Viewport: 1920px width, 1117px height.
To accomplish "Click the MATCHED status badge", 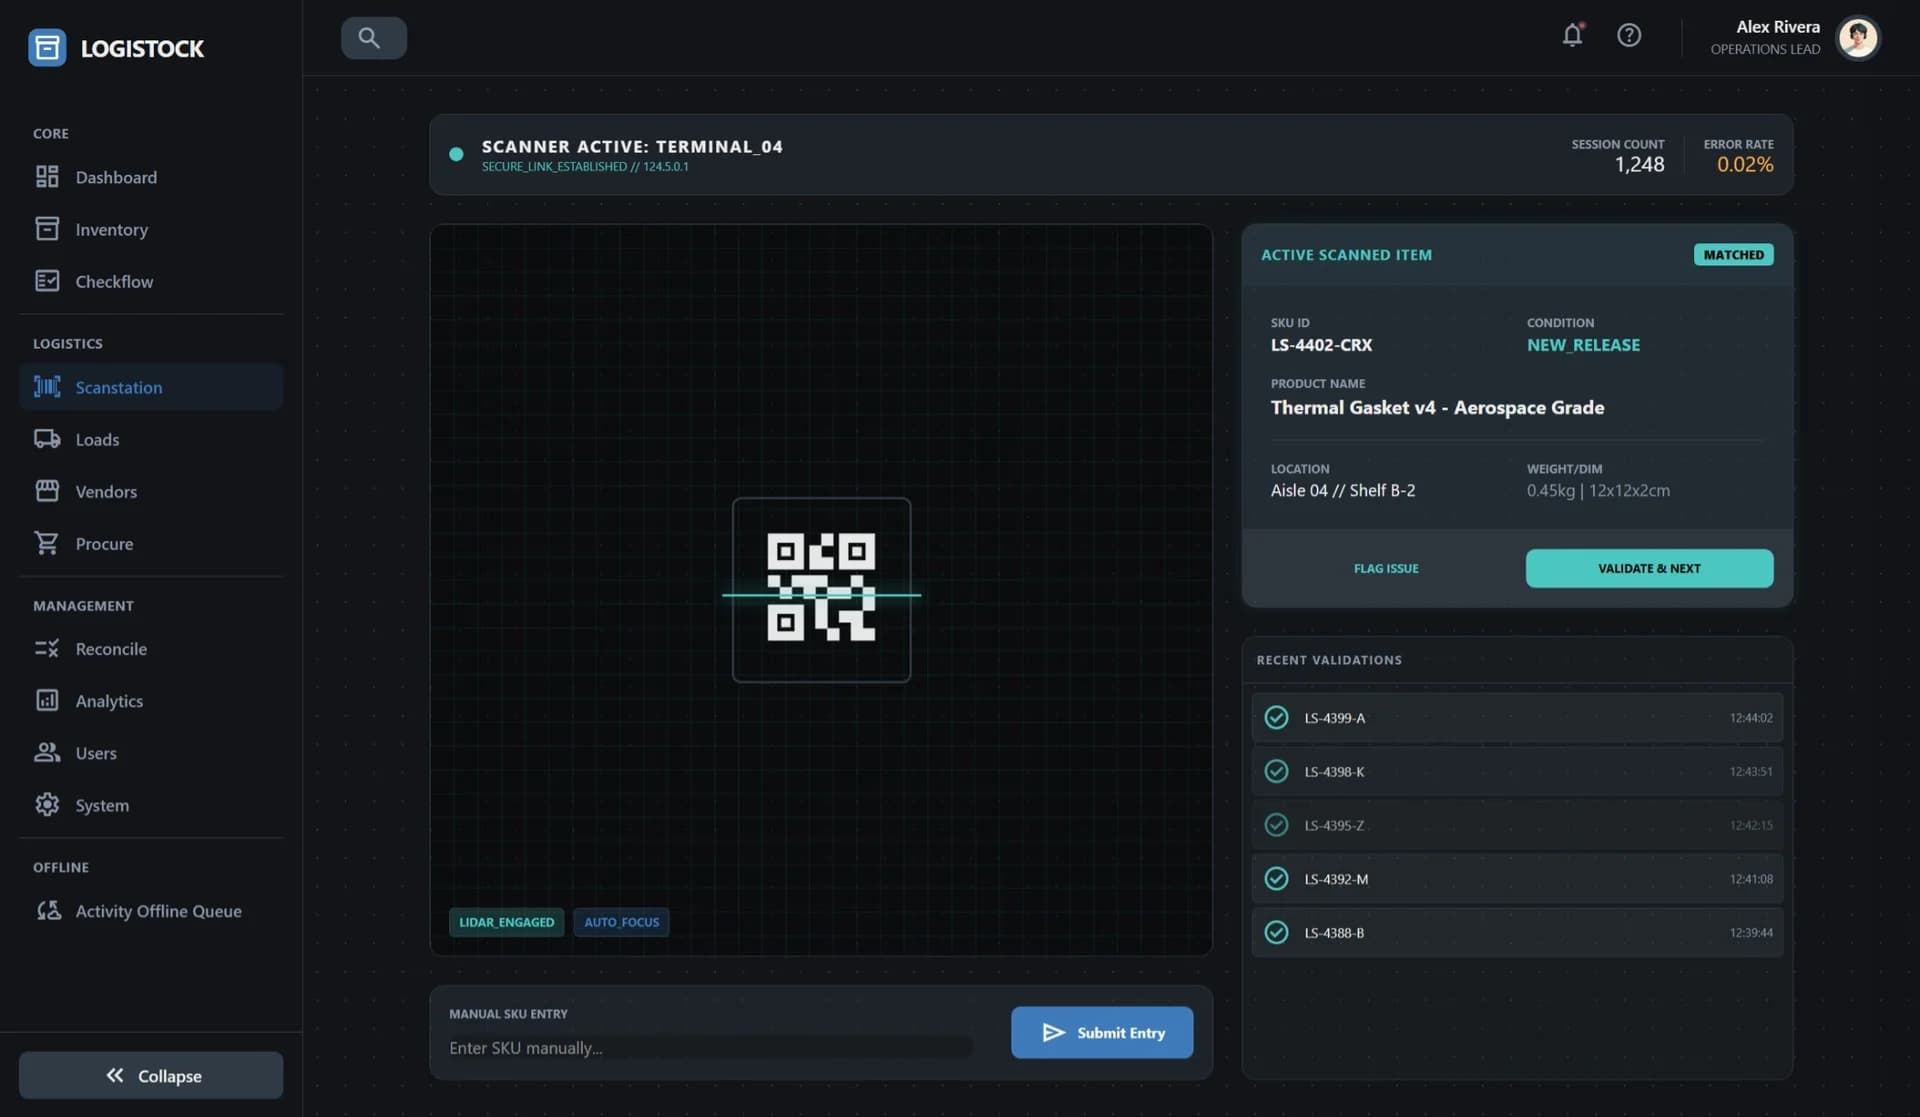I will click(x=1733, y=255).
